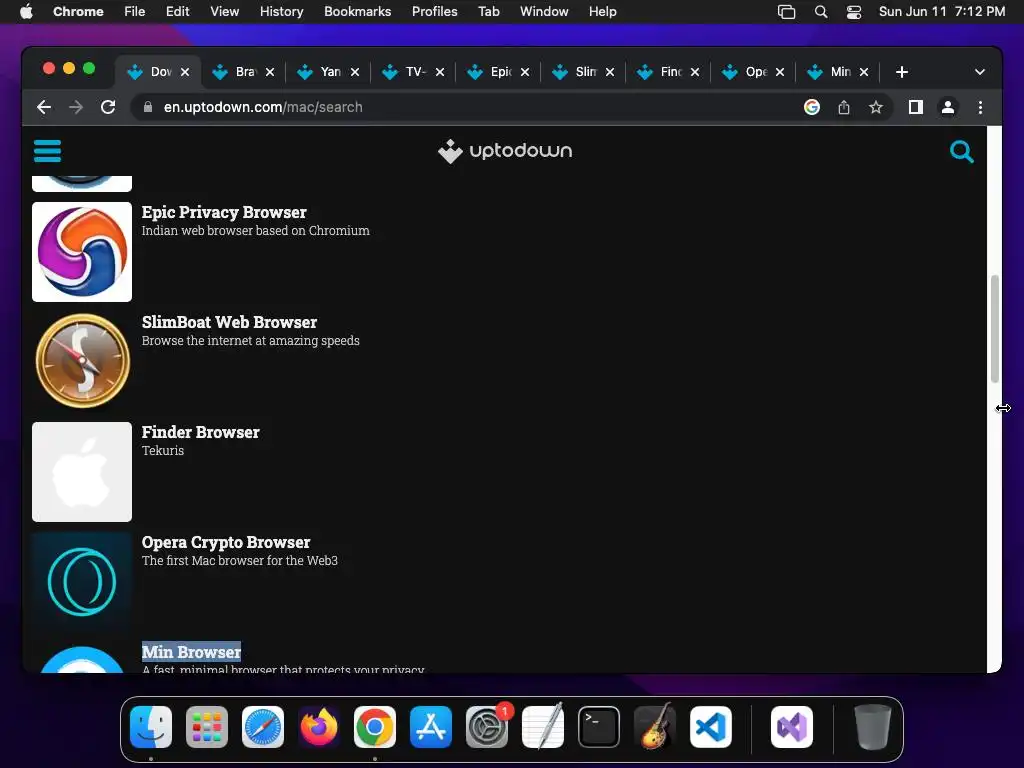Viewport: 1024px width, 768px height.
Task: Click the SlimBoat compass thumbnail
Action: 82,362
